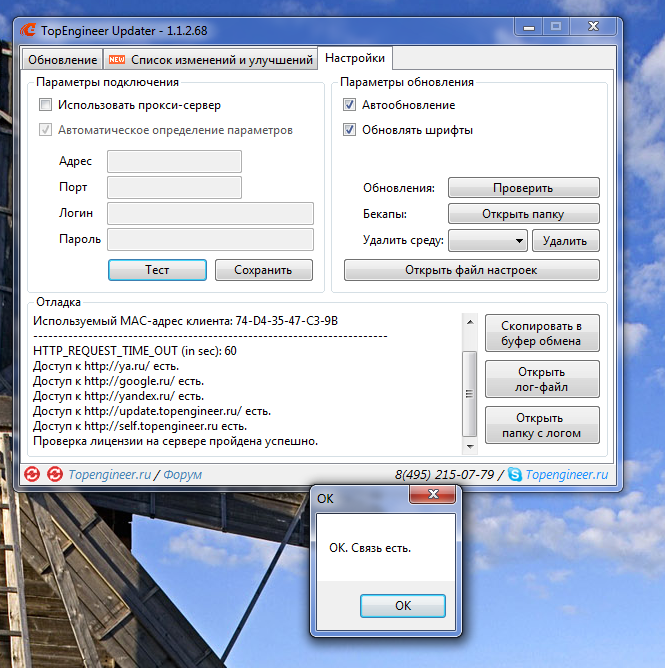Image resolution: width=665 pixels, height=668 pixels.
Task: Click Открыть файл настроек button
Action: pyautogui.click(x=472, y=270)
